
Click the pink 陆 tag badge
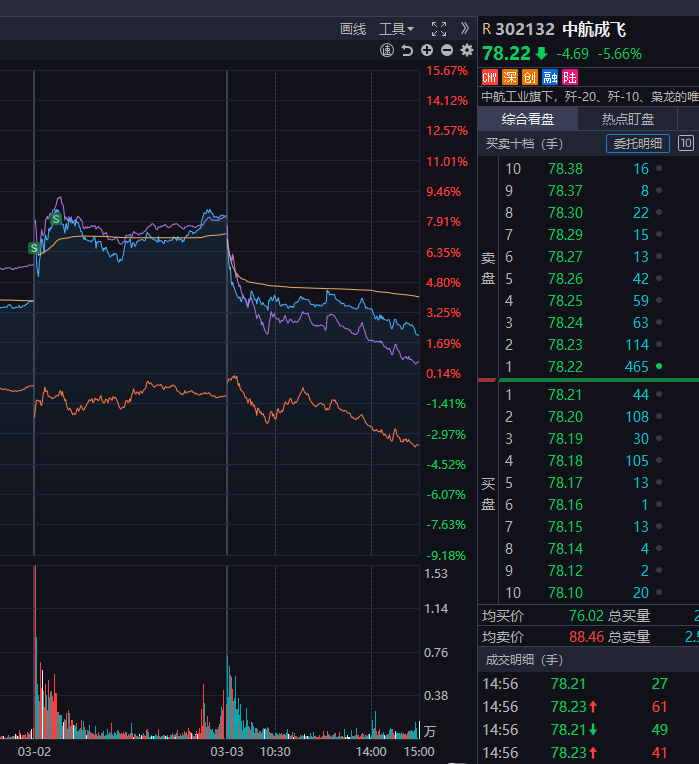click(x=570, y=77)
